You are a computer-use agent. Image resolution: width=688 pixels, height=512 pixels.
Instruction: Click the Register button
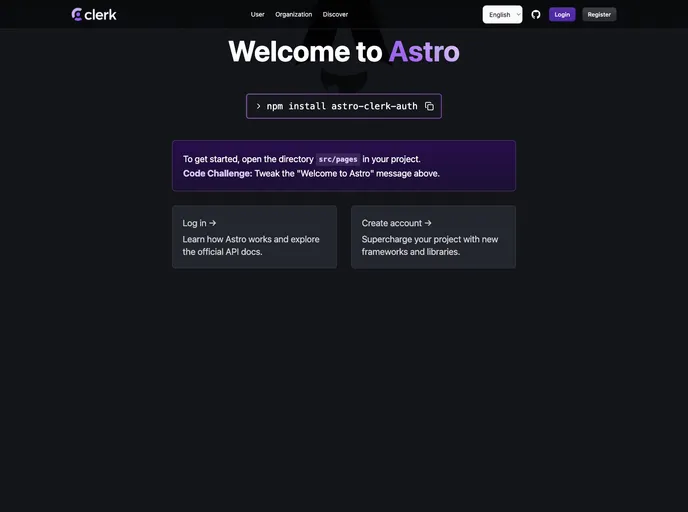(x=599, y=14)
